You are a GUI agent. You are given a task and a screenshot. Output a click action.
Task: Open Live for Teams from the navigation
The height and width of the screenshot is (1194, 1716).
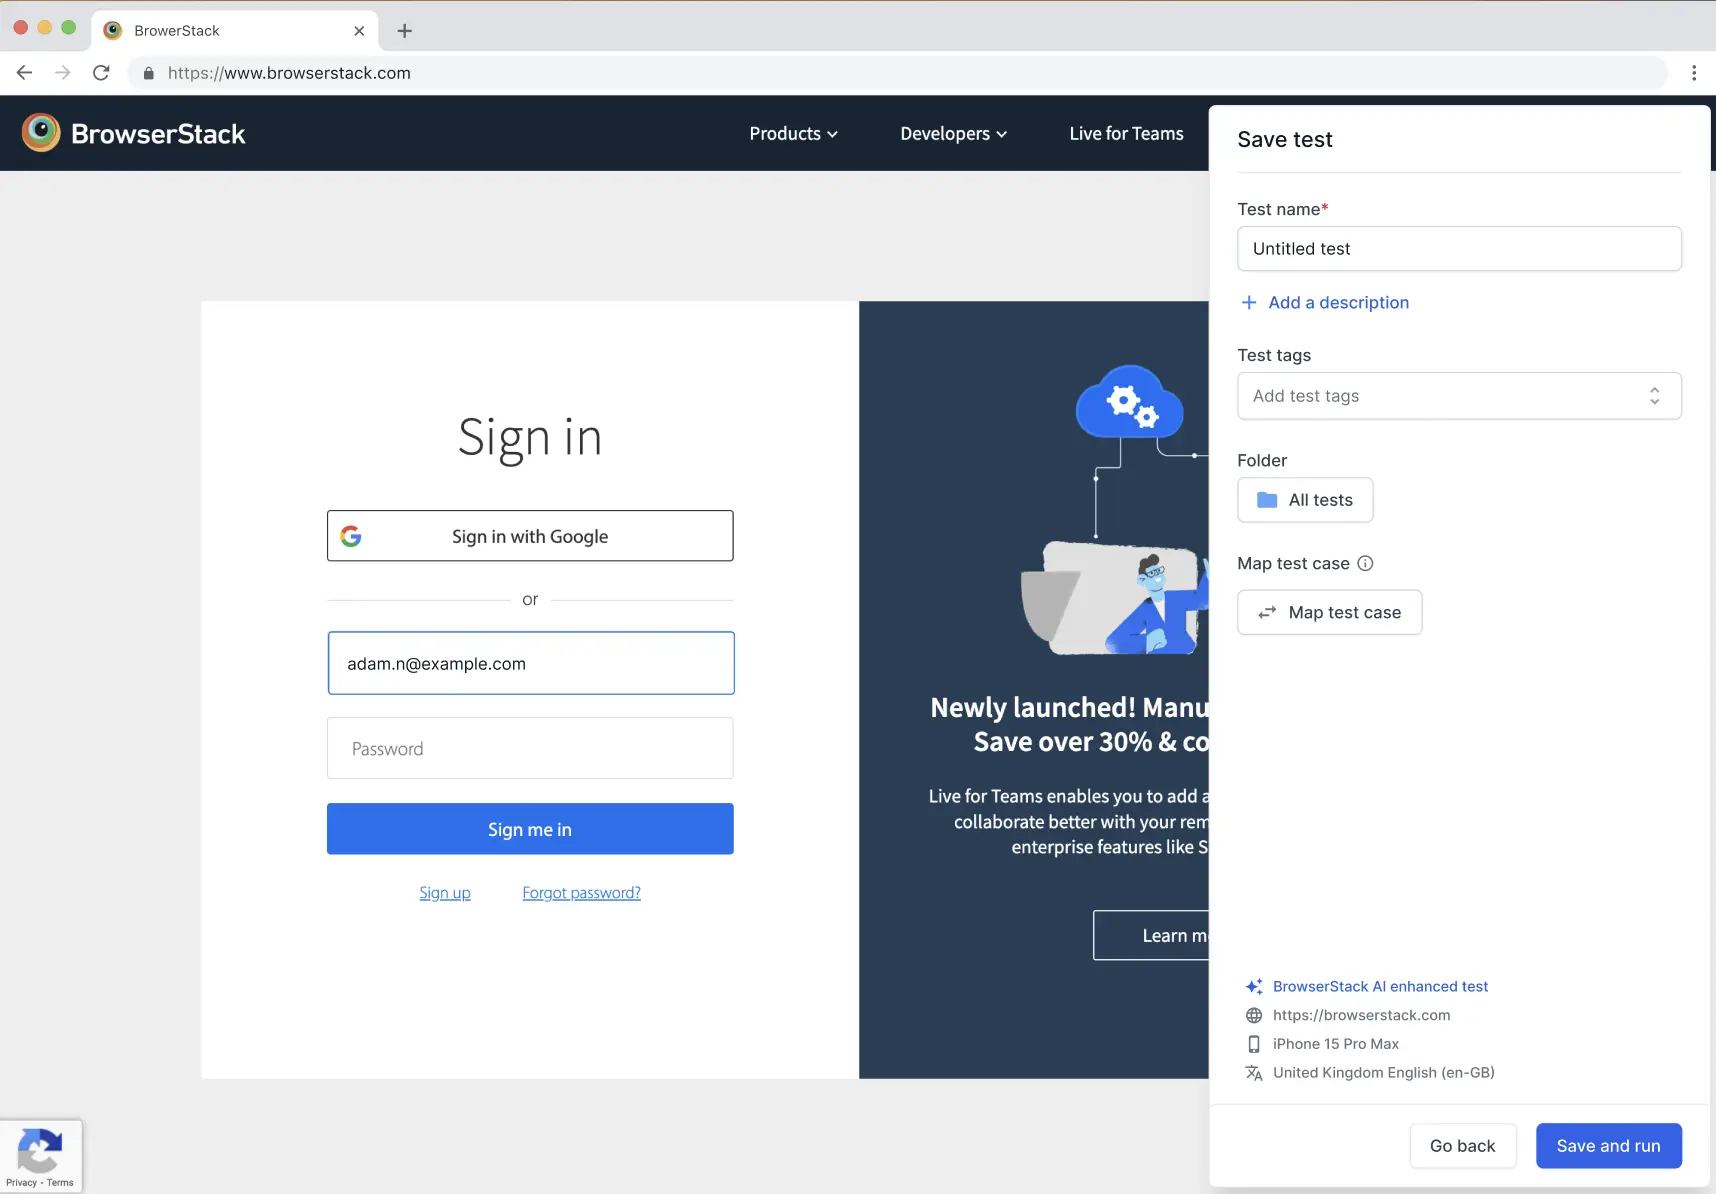click(x=1126, y=133)
